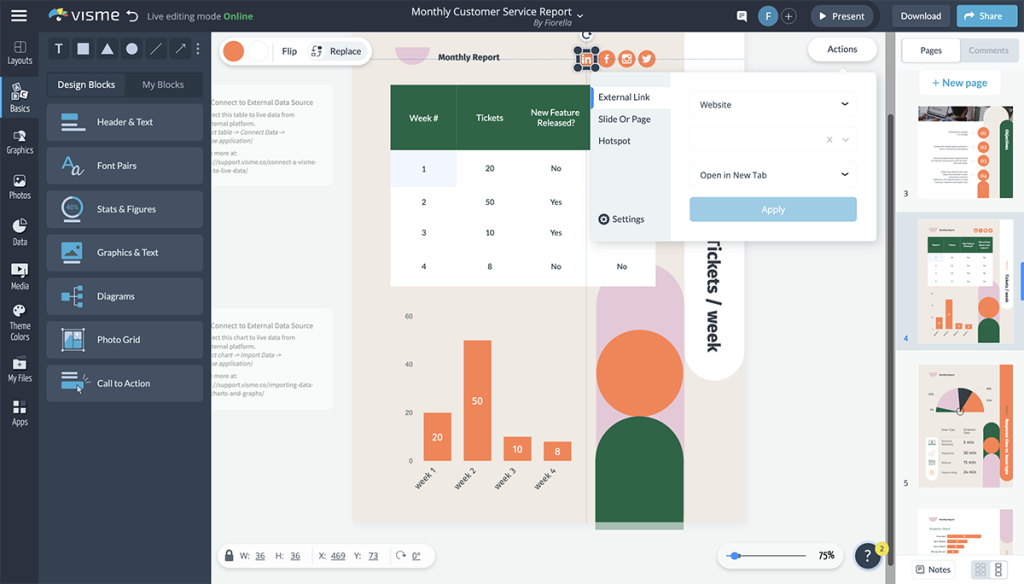Open the Data panel in the sidebar
The width and height of the screenshot is (1024, 584).
coord(19,228)
